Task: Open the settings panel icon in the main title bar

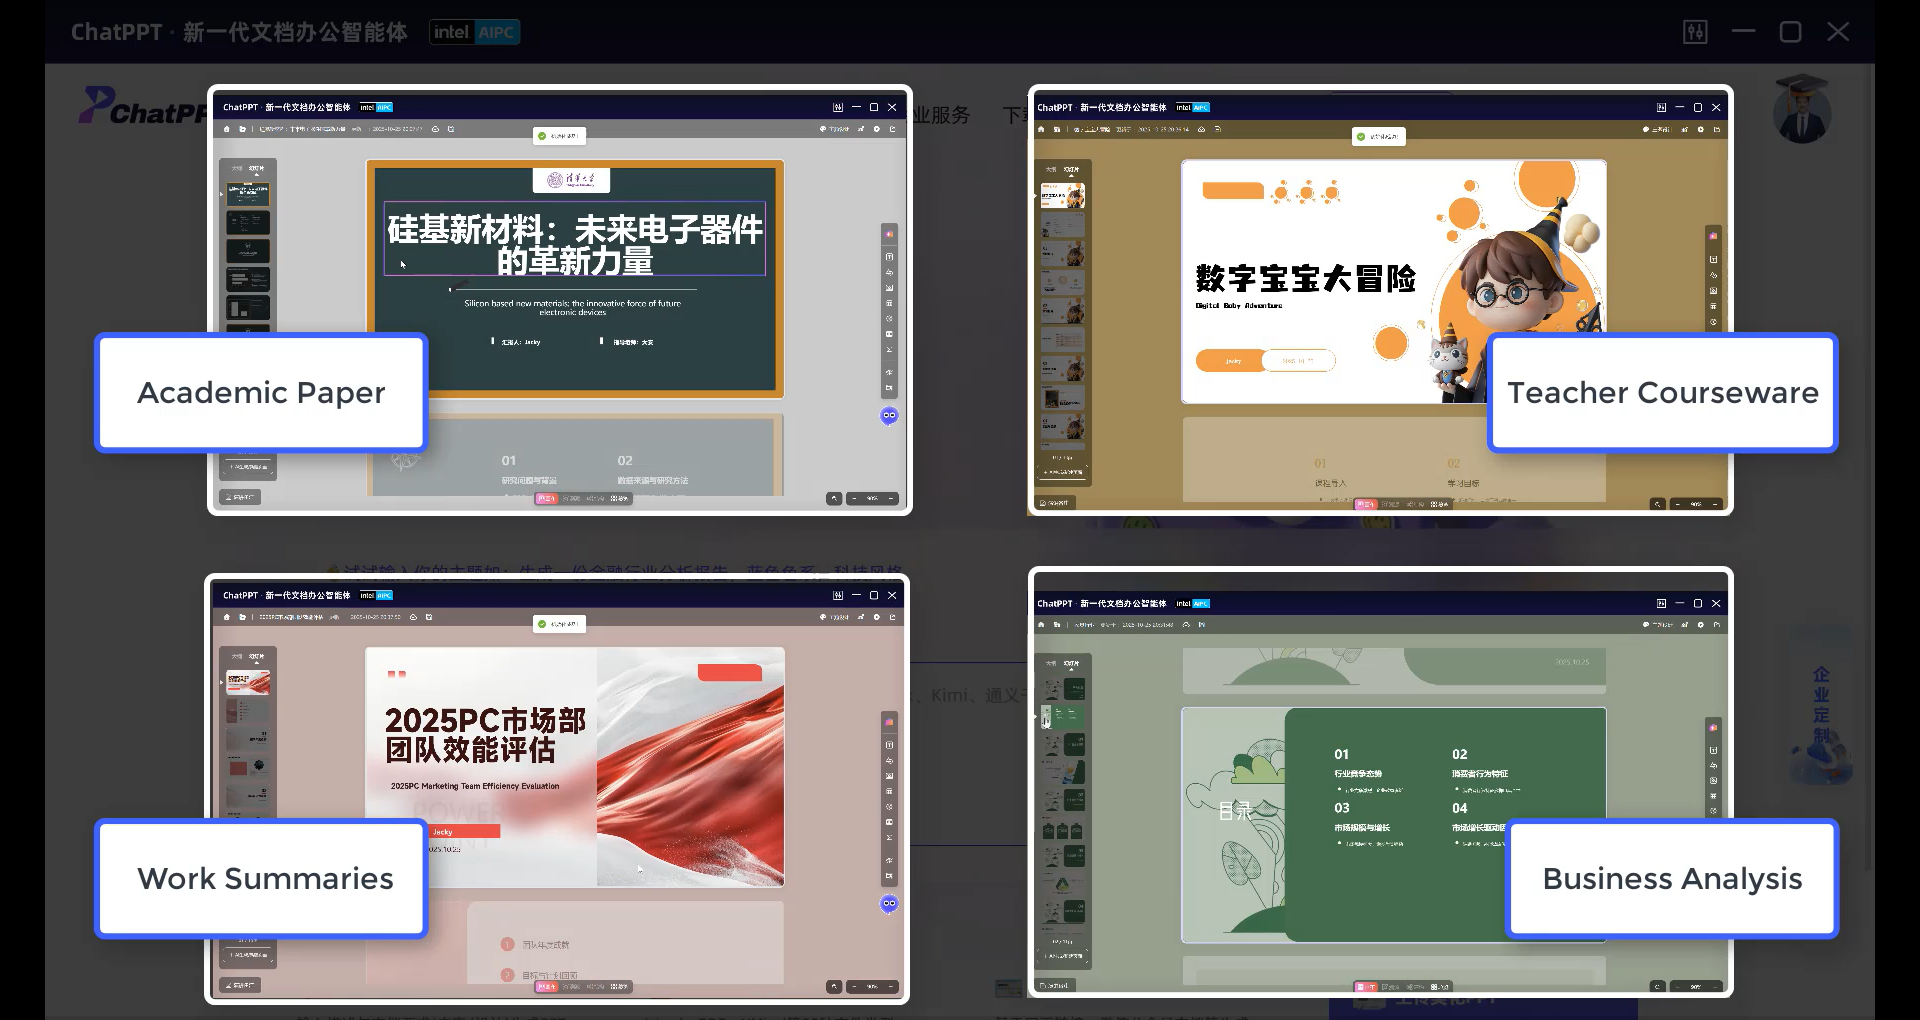Action: (1695, 32)
